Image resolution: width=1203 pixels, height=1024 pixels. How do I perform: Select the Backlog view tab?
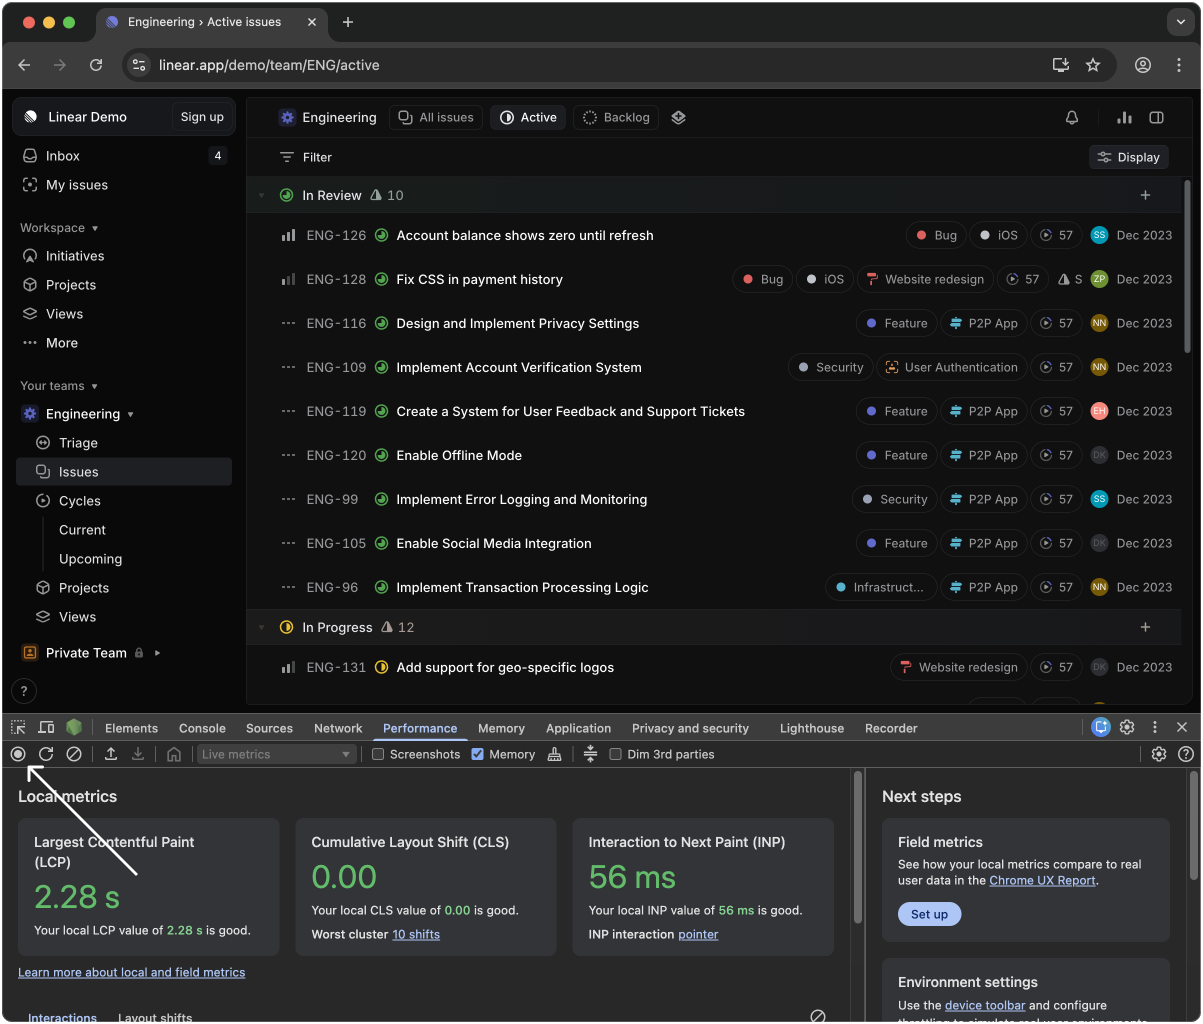click(616, 117)
